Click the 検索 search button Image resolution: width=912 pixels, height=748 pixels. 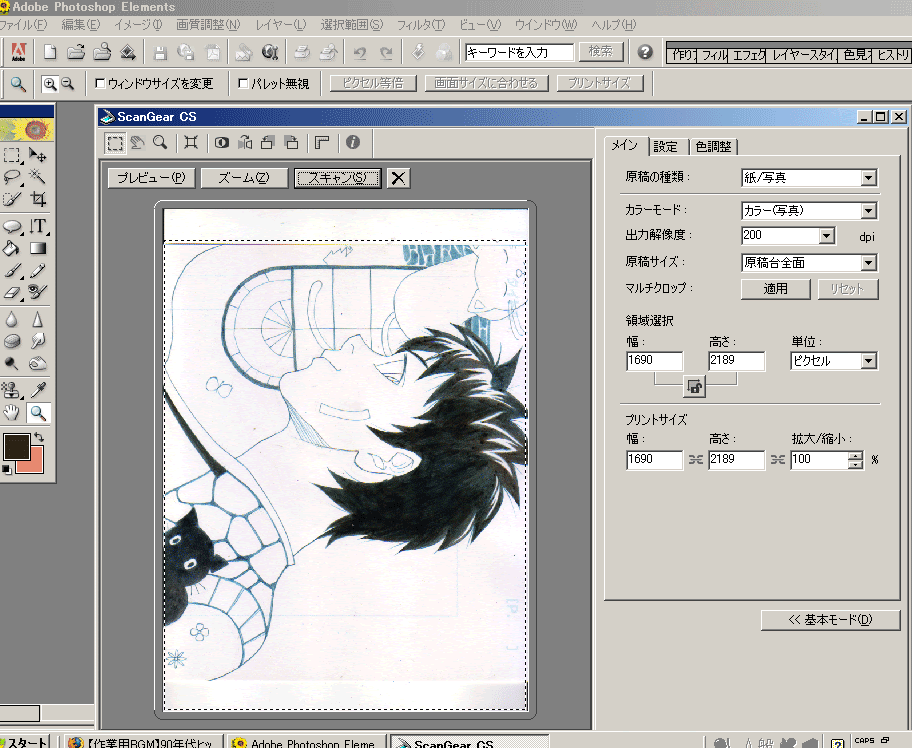click(x=601, y=52)
